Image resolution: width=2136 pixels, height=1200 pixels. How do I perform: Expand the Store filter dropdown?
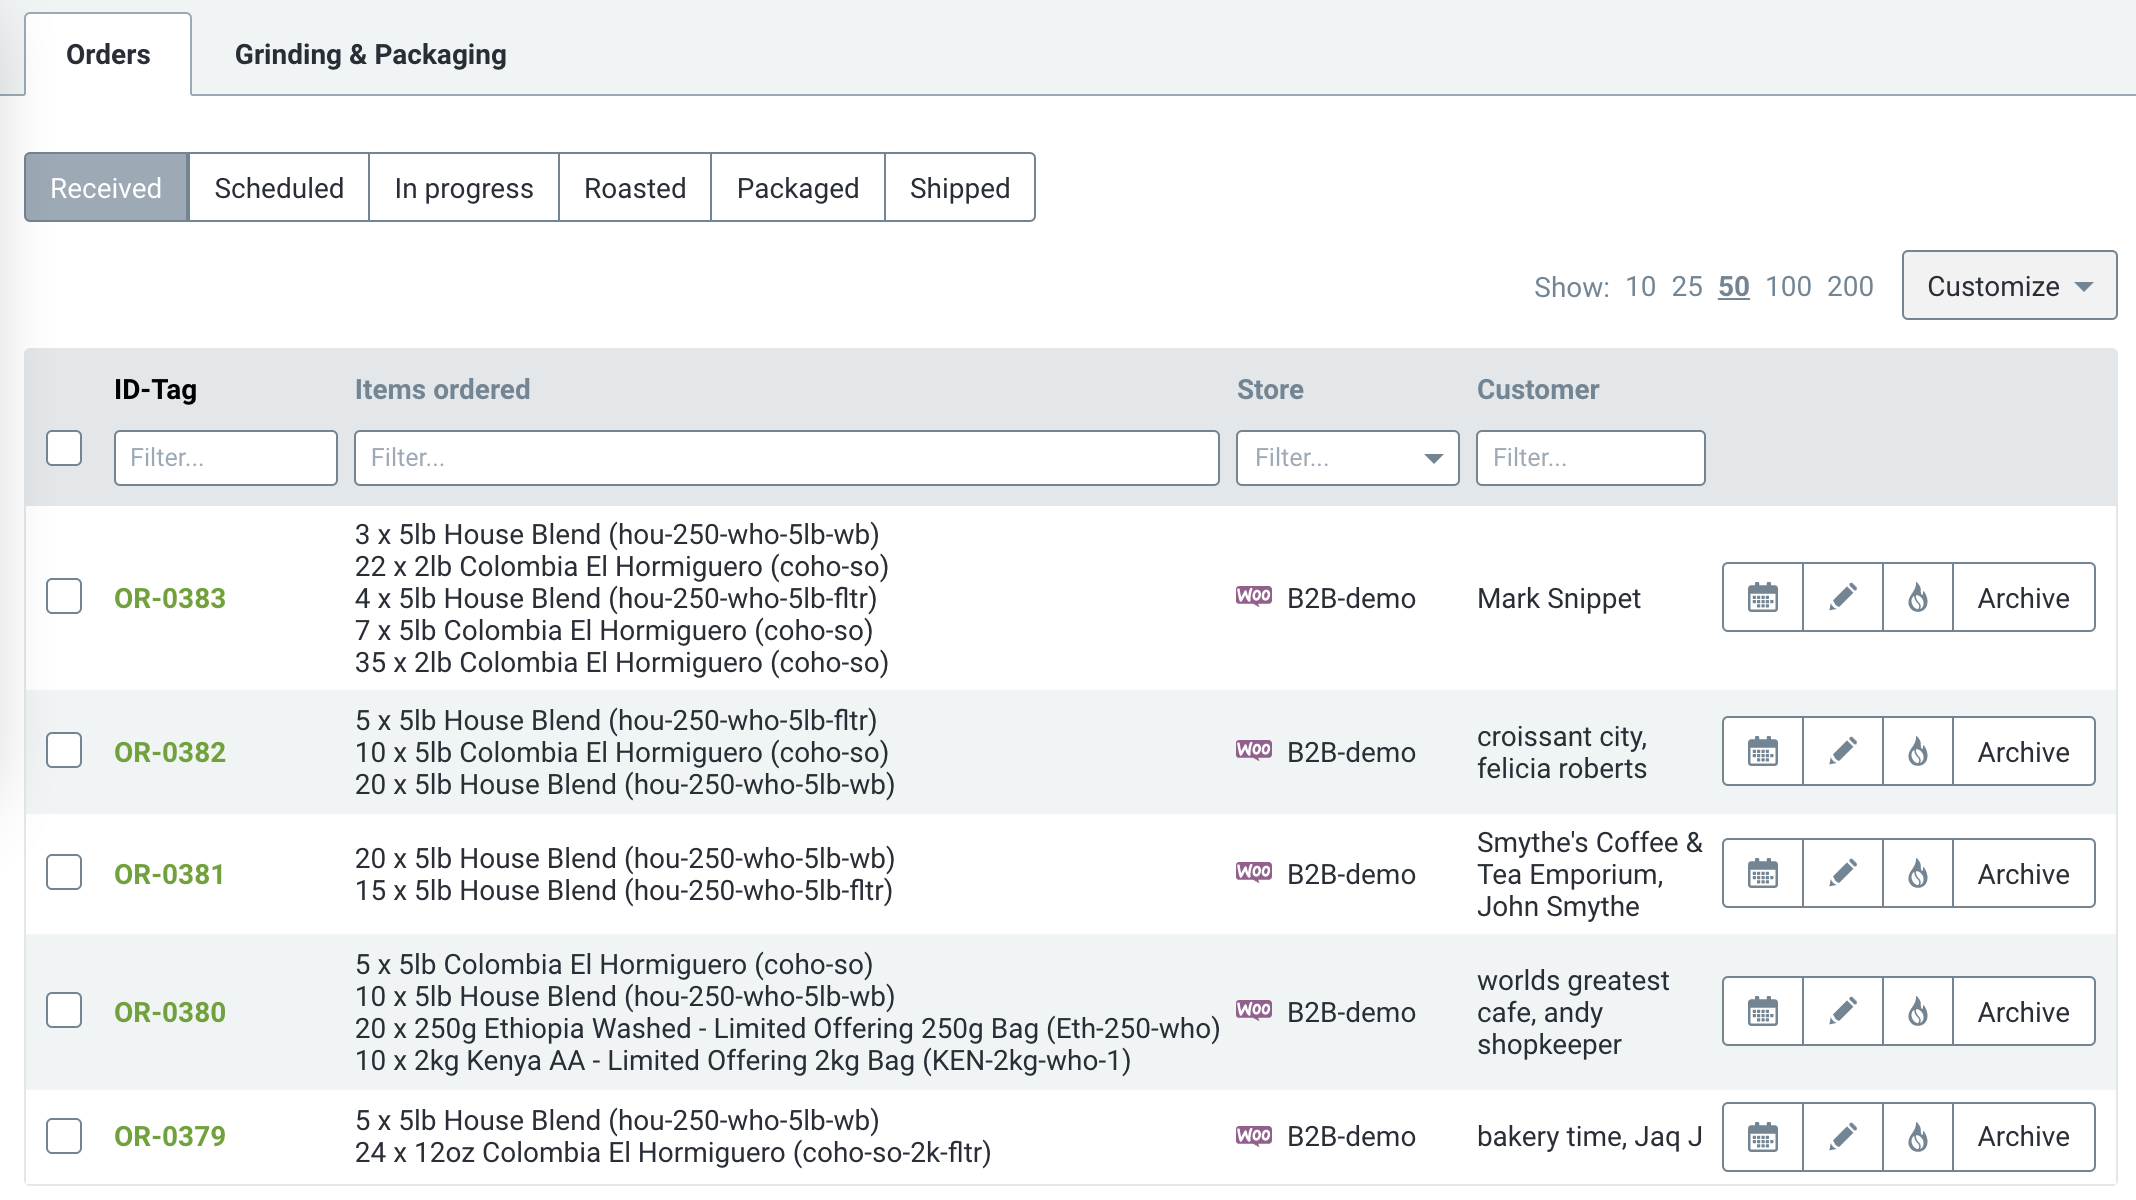pos(1347,458)
